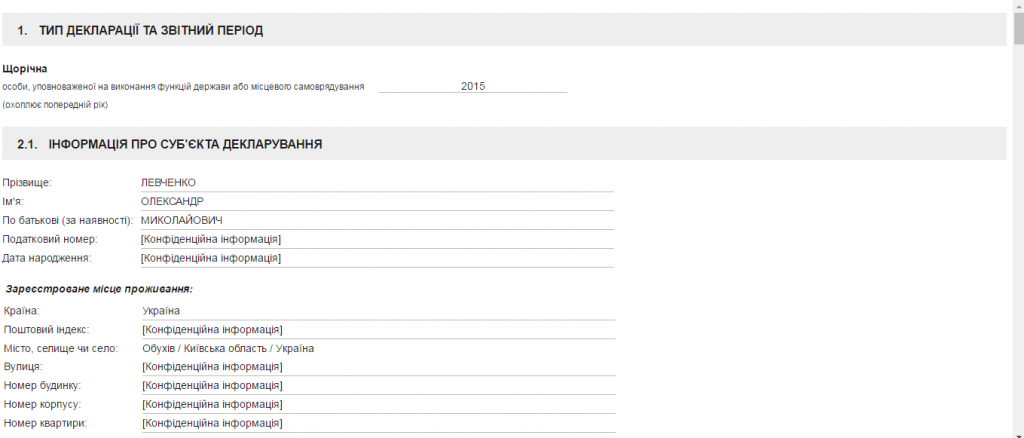Click the scrollbar up arrow
The width and height of the screenshot is (1024, 438).
[1018, 5]
